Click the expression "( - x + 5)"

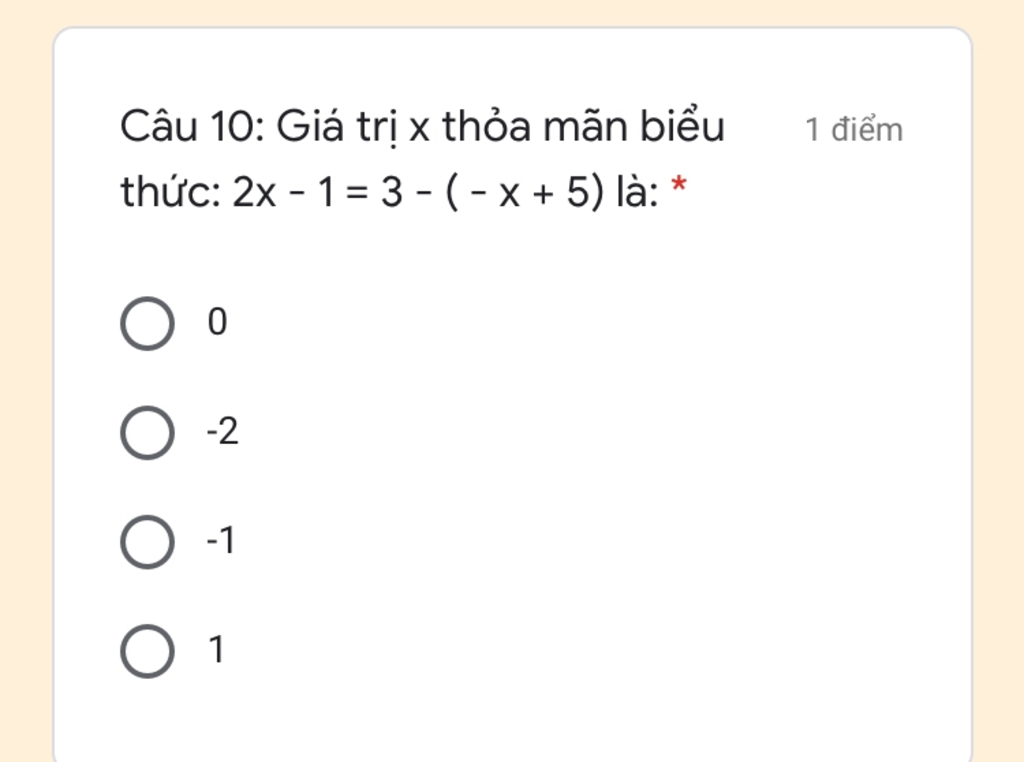pyautogui.click(x=524, y=193)
